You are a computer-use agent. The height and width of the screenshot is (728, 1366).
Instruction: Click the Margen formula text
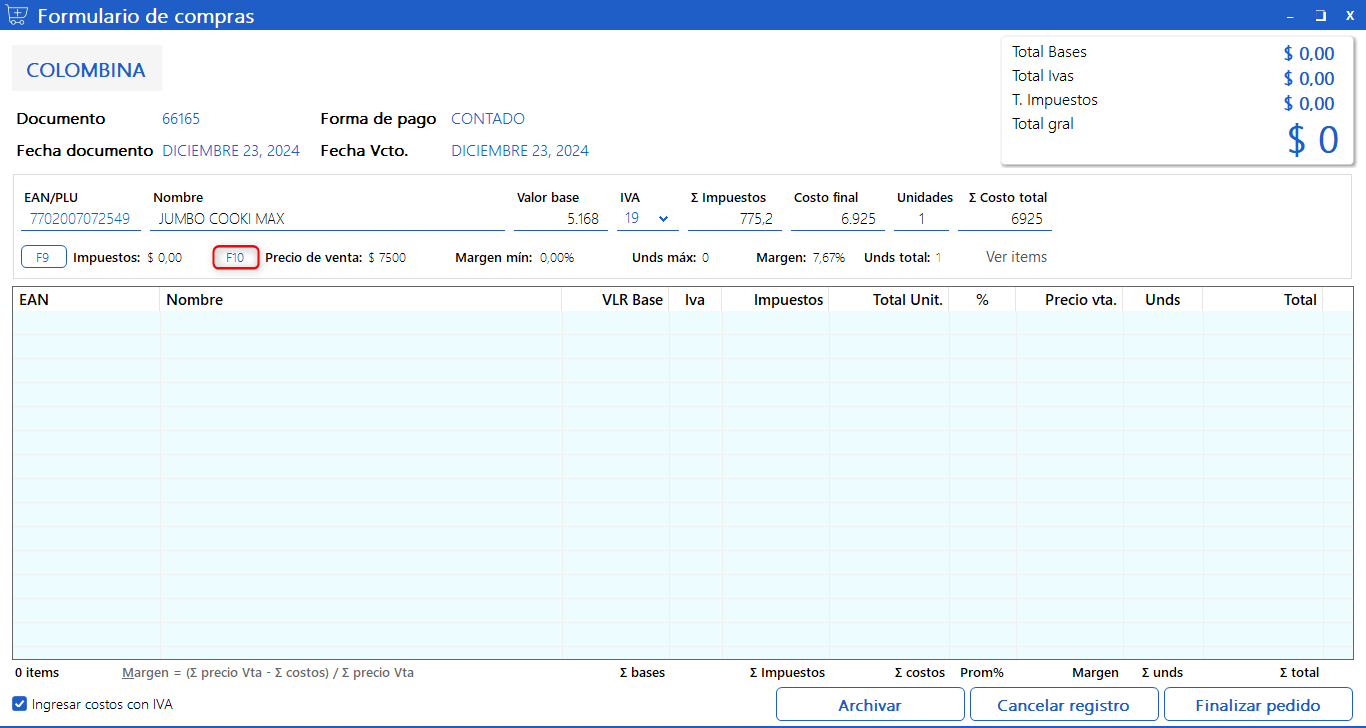(268, 673)
